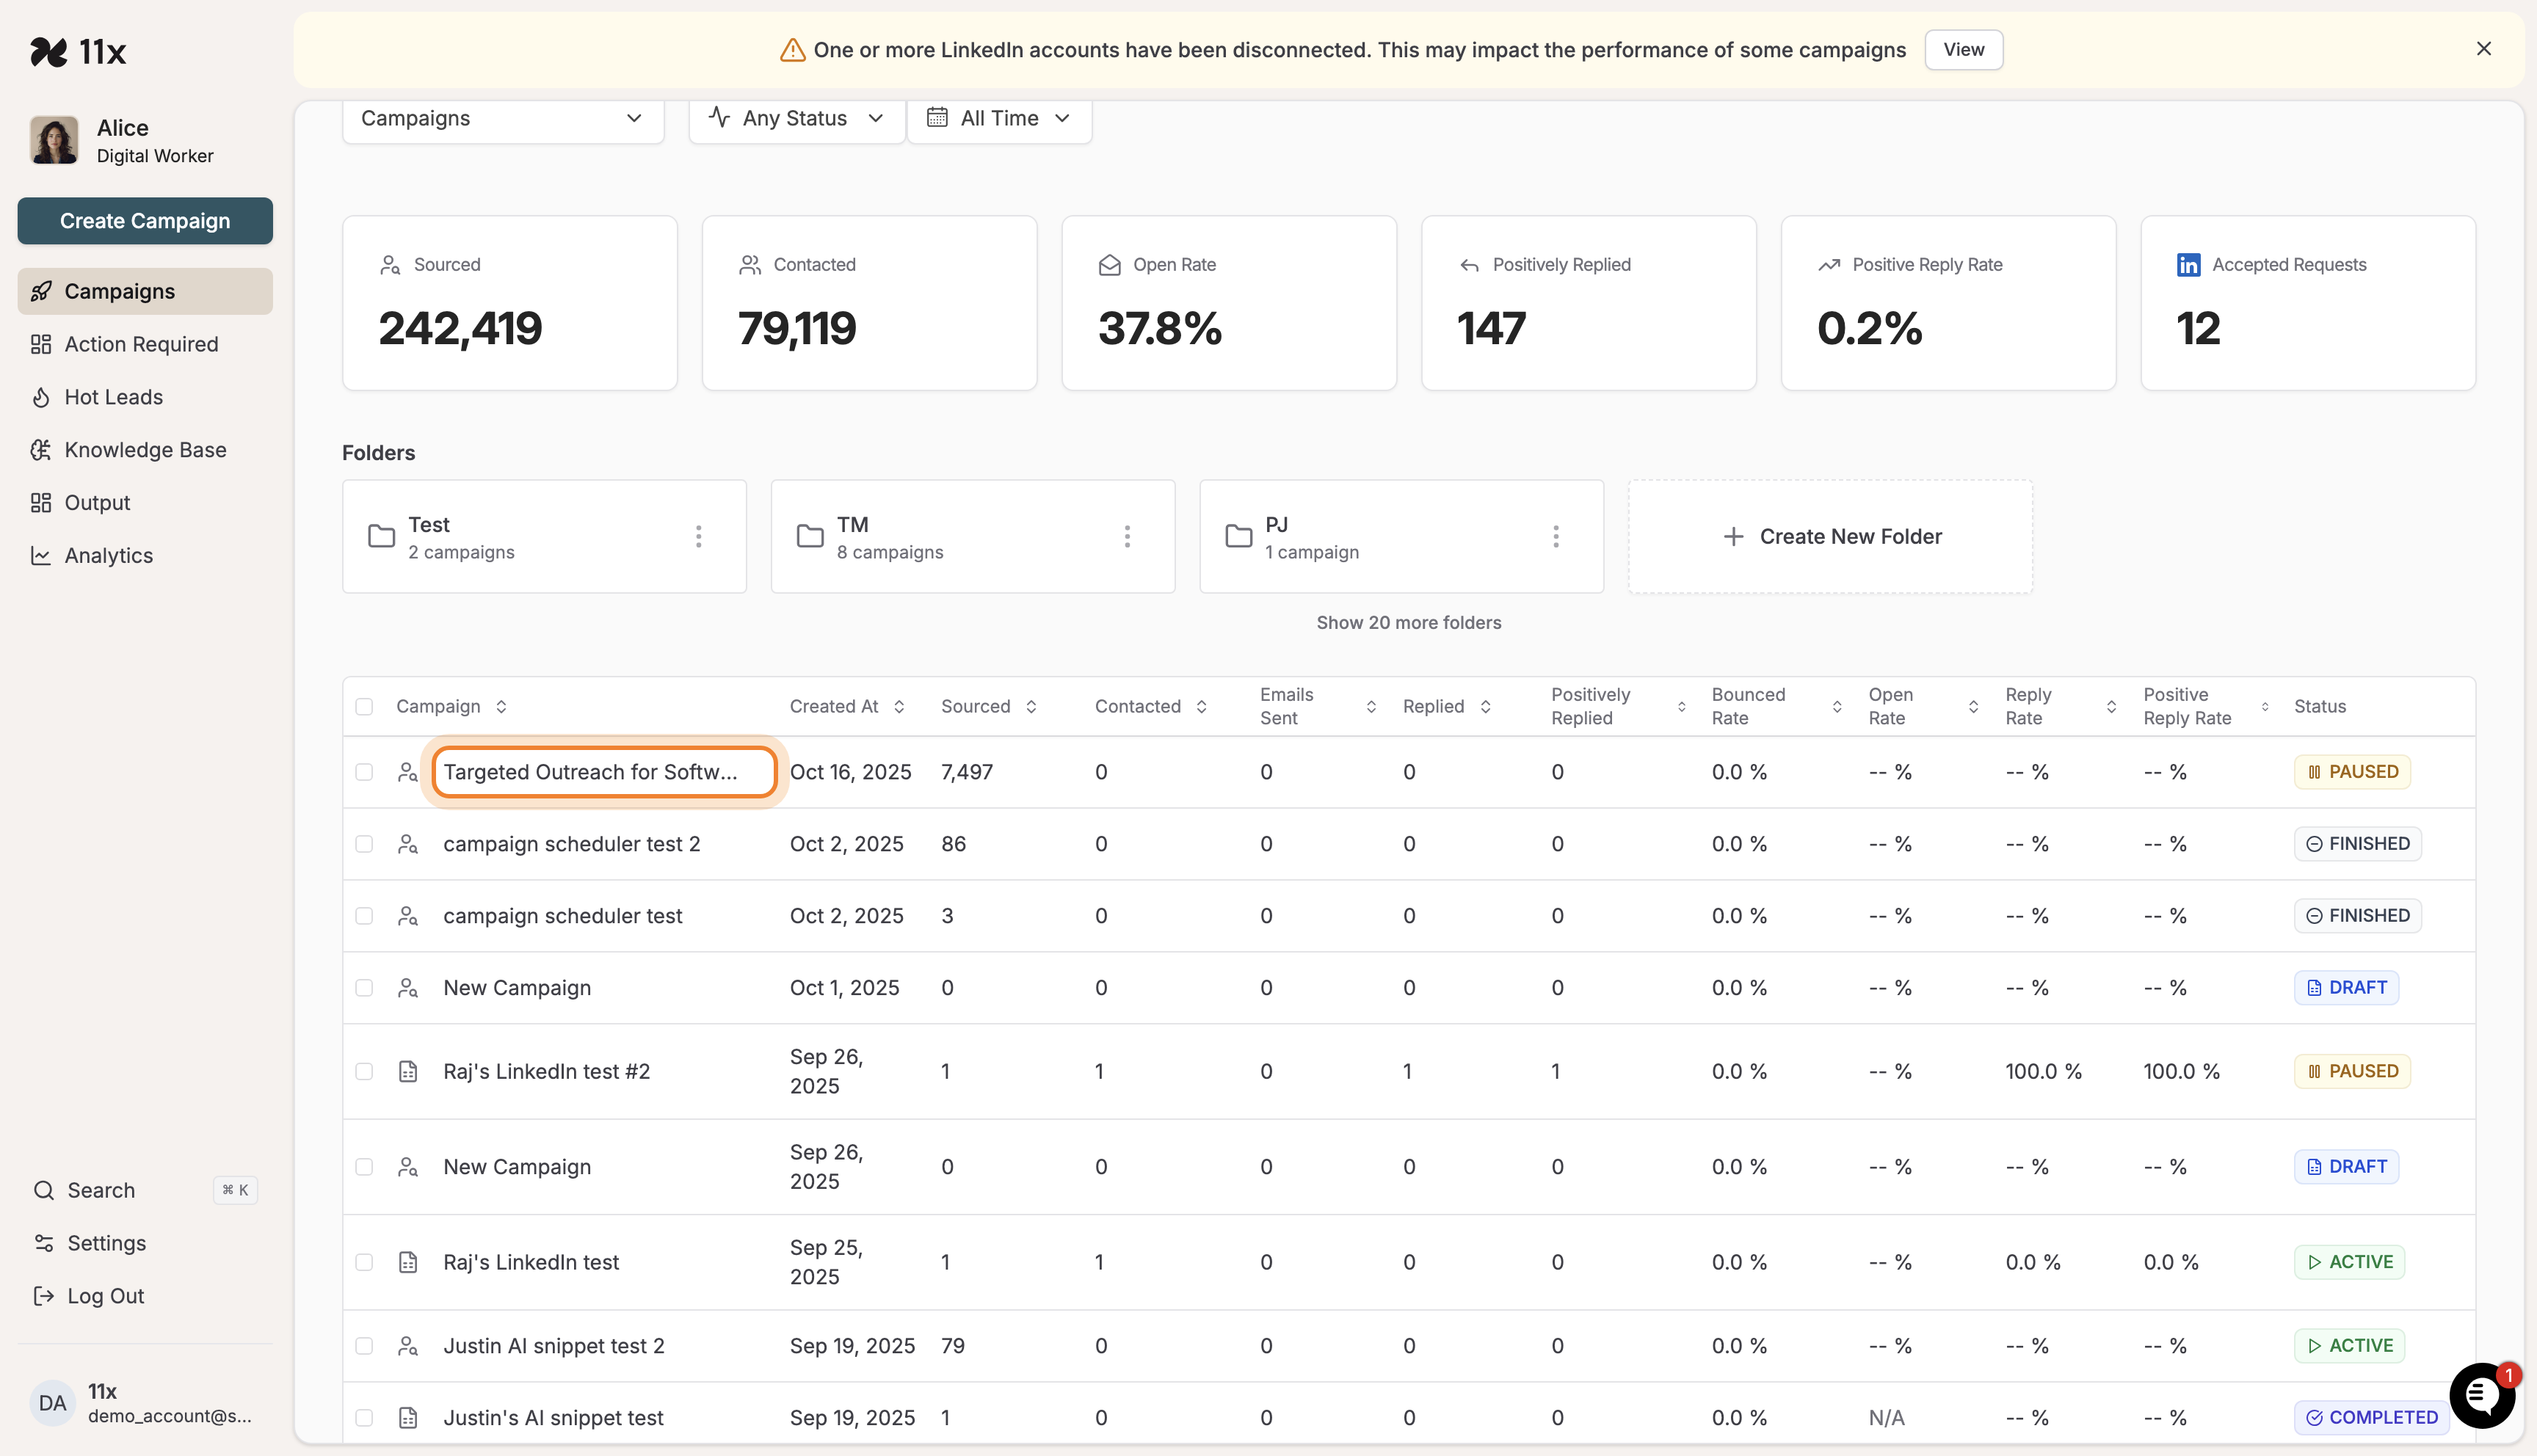Click Show 20 more folders
This screenshot has width=2537, height=1456.
(x=1408, y=622)
